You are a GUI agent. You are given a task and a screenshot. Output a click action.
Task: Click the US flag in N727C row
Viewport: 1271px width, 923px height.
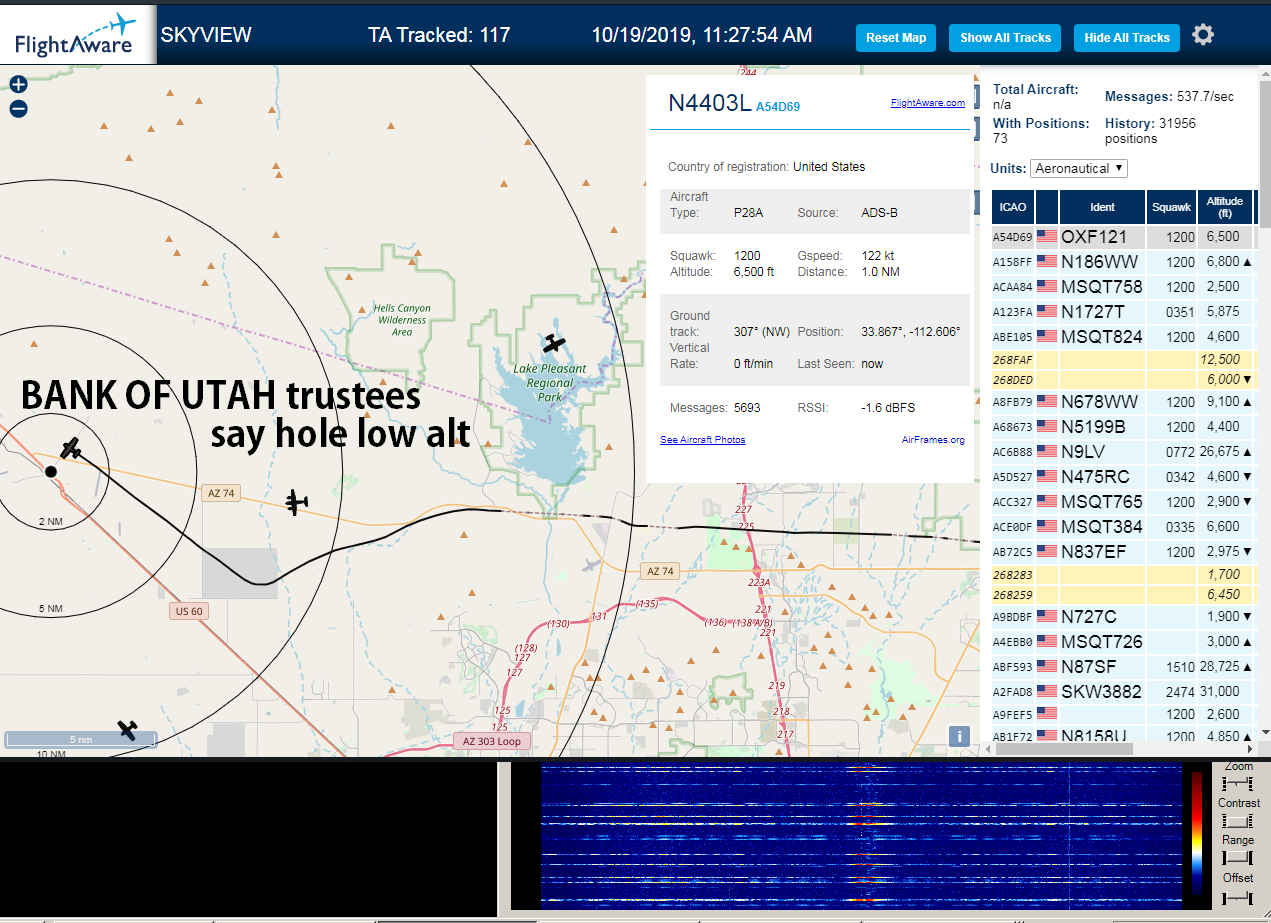tap(1047, 616)
